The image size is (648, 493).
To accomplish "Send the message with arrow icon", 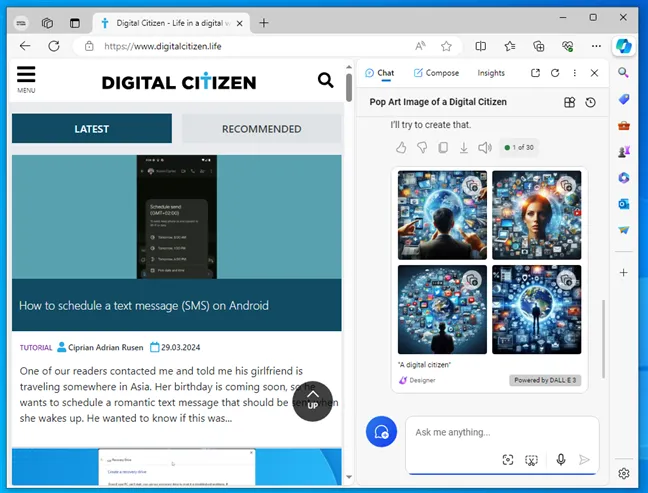I will (x=584, y=460).
